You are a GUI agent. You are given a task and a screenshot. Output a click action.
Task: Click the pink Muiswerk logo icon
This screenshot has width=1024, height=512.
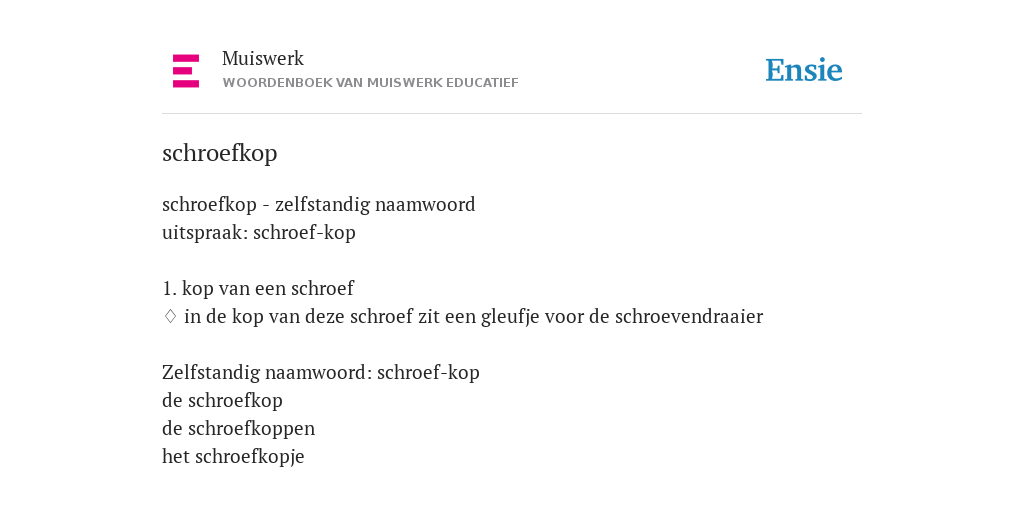(185, 71)
